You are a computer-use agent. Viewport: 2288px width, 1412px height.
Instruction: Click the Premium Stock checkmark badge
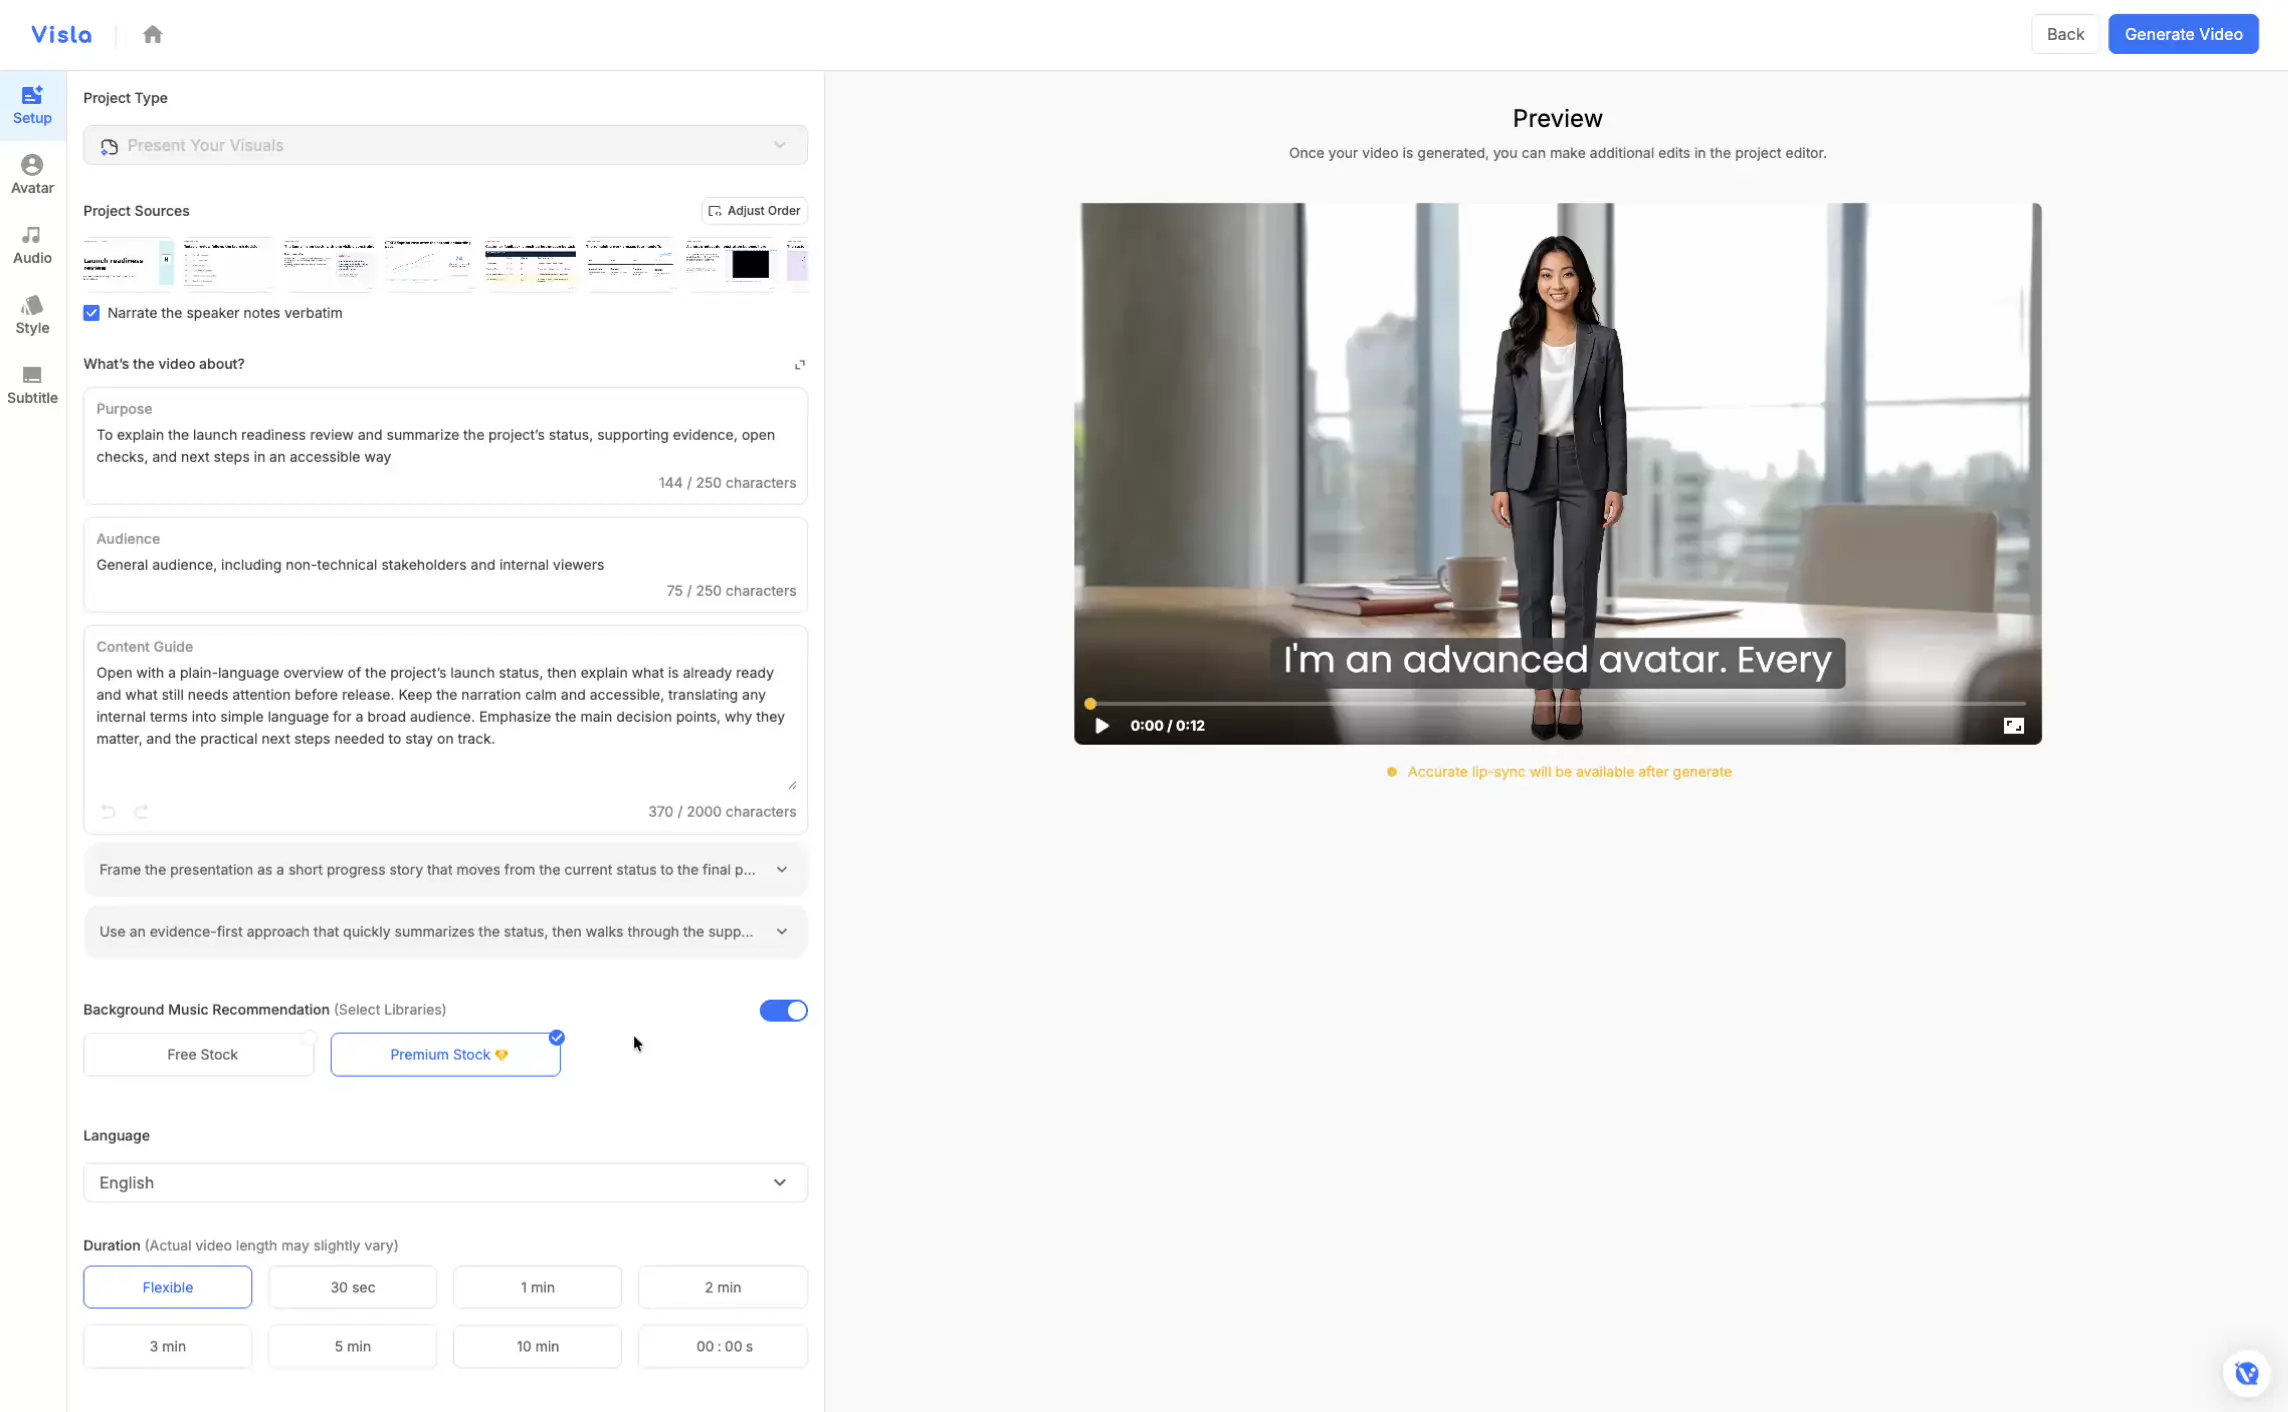[557, 1037]
